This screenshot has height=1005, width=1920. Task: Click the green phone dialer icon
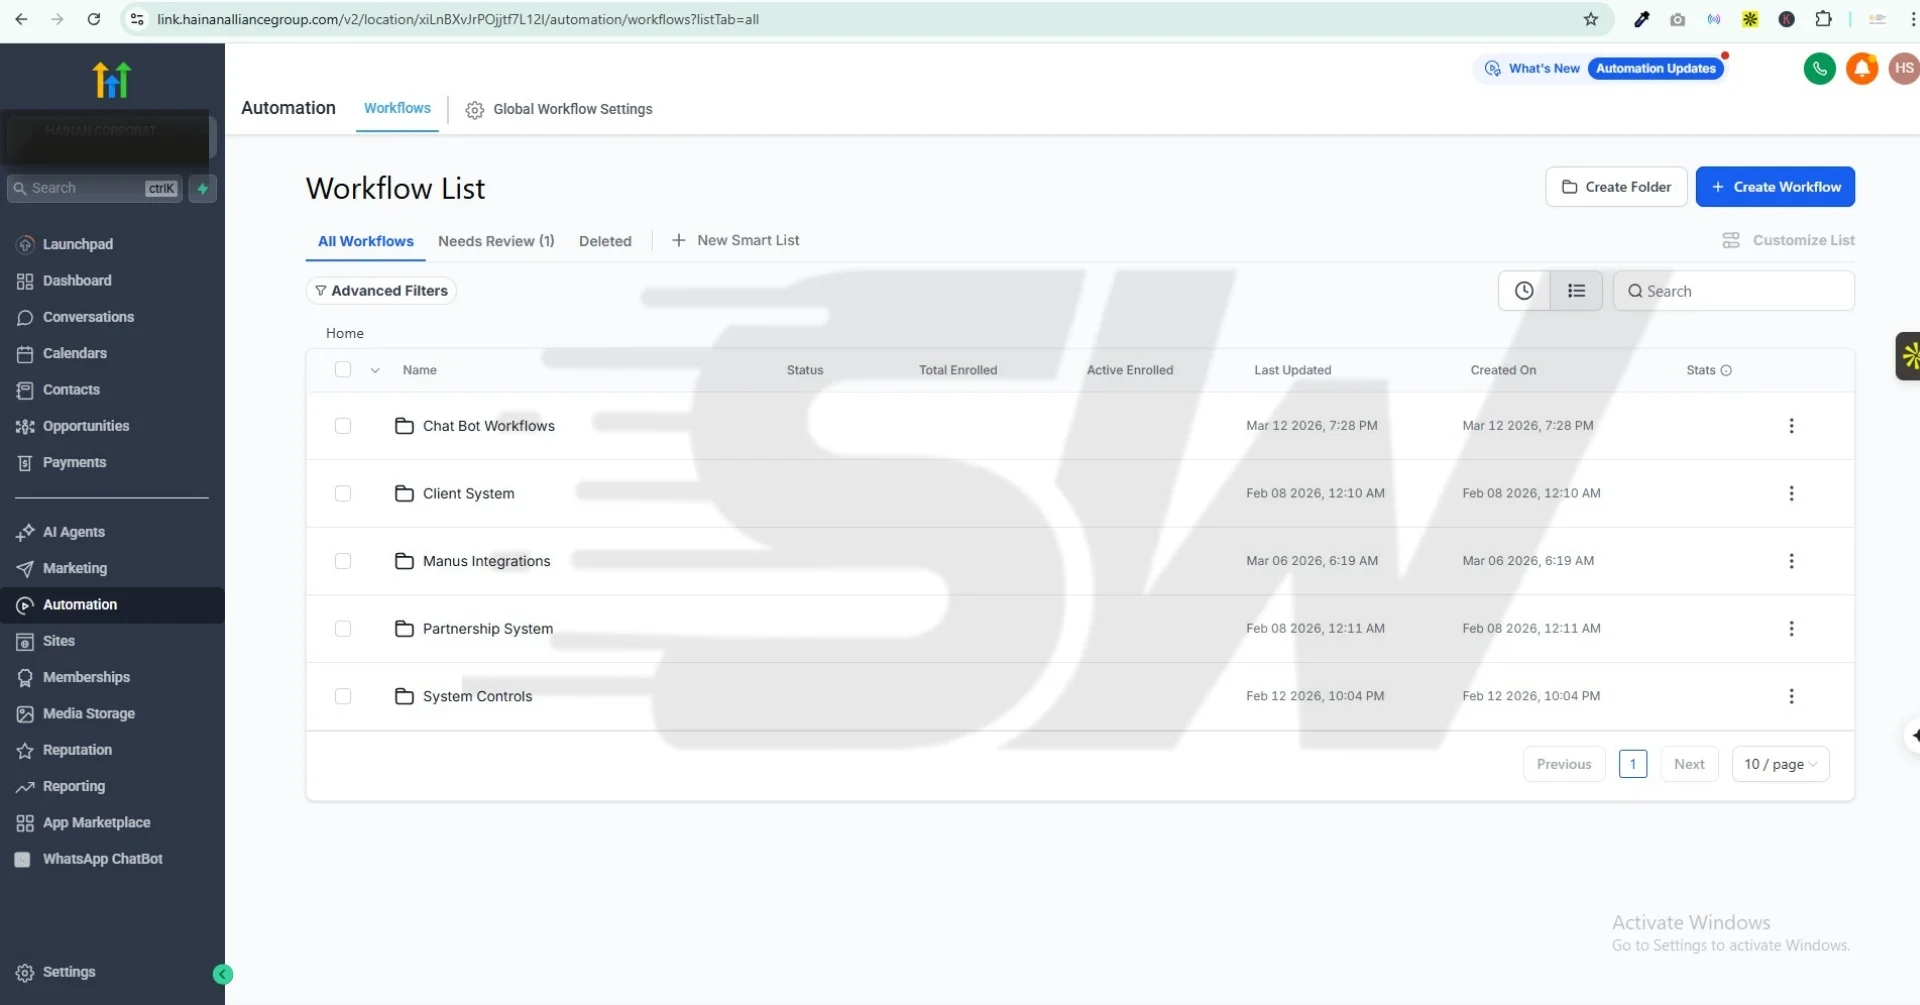[1819, 69]
